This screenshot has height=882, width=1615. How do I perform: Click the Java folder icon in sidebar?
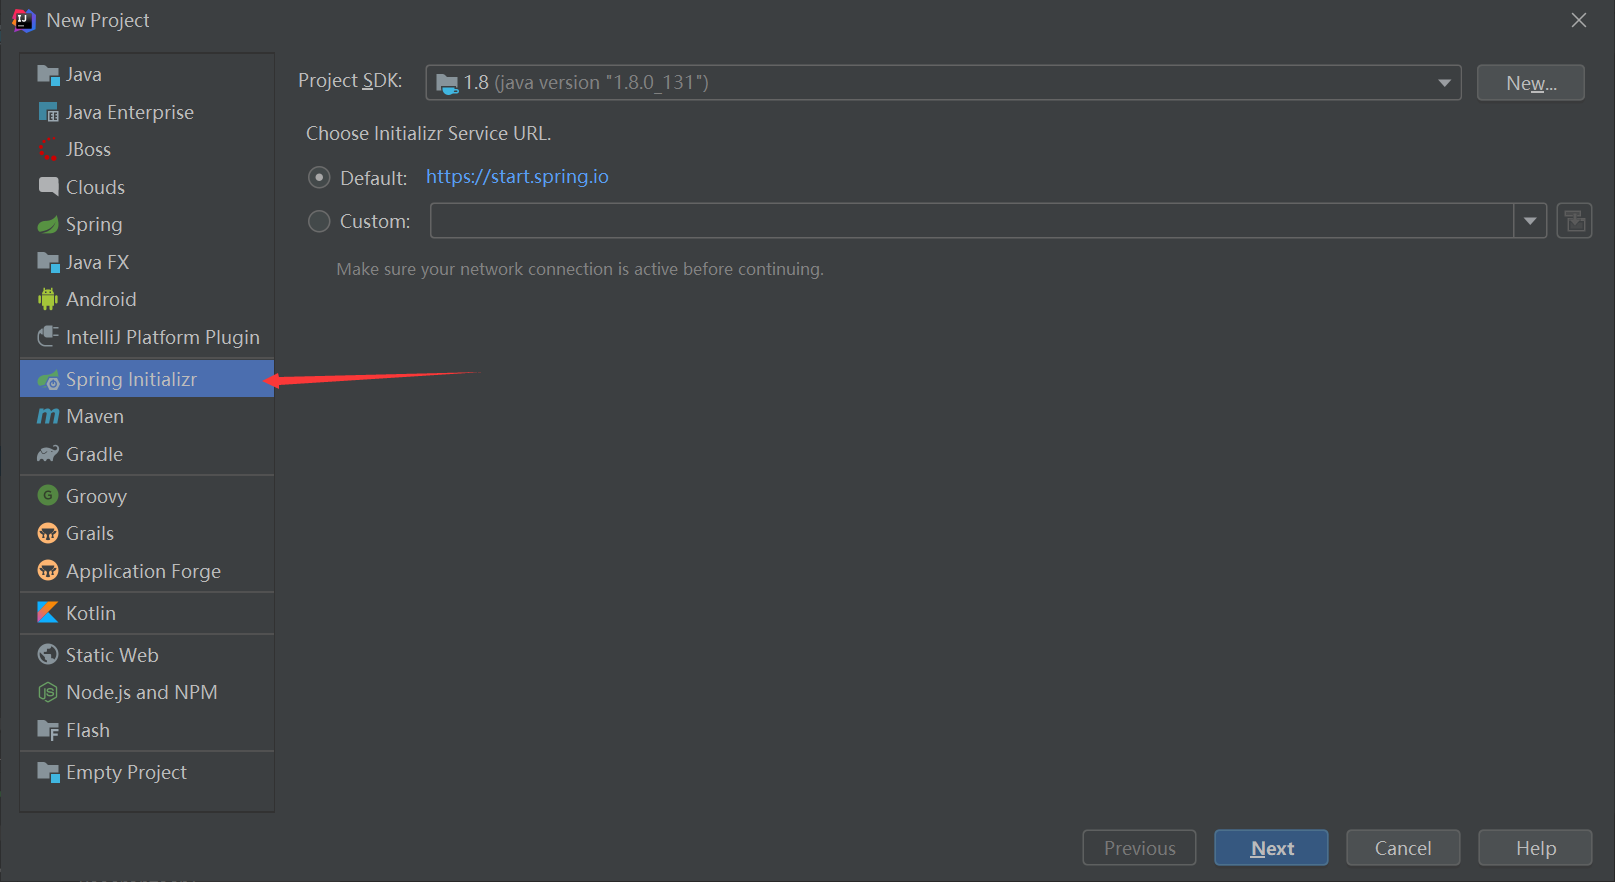pyautogui.click(x=48, y=75)
